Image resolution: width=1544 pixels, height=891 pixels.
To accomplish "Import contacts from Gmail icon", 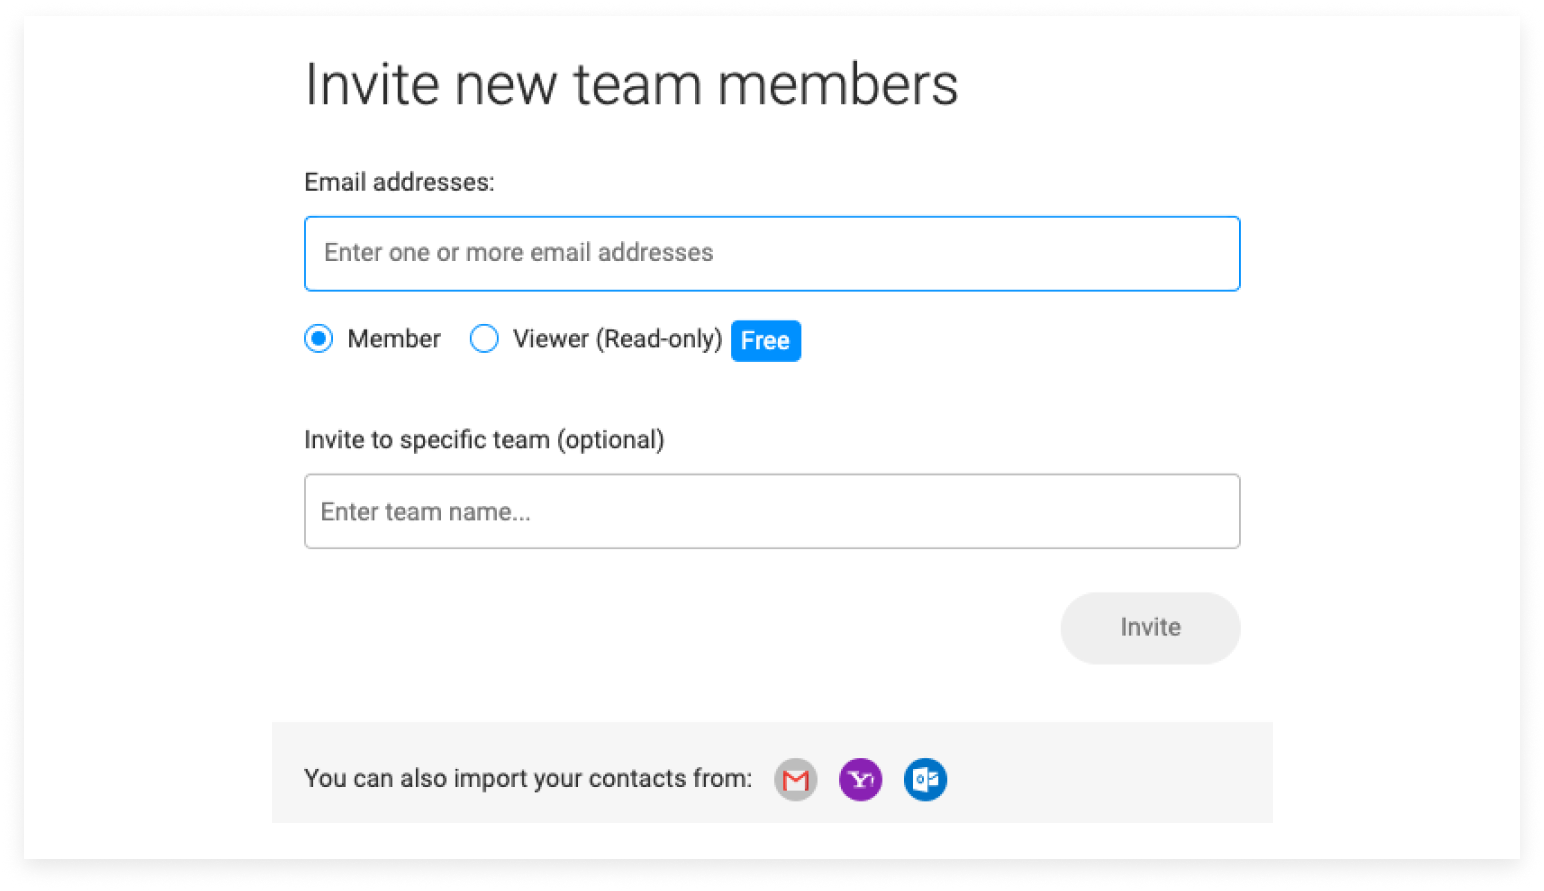I will [796, 780].
